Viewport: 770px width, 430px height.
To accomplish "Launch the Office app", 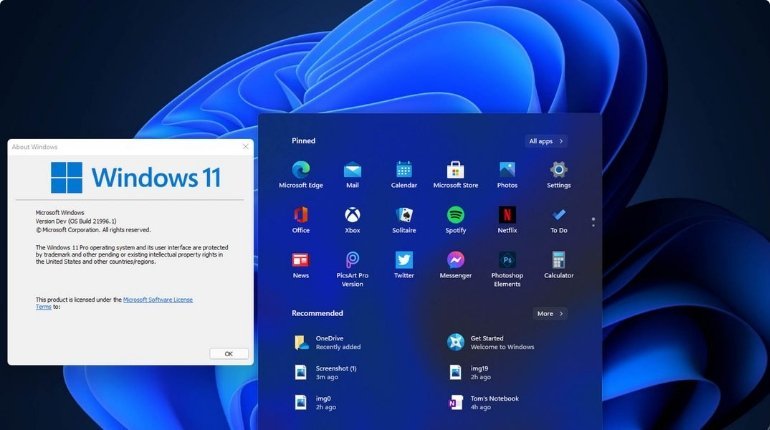I will (x=301, y=219).
